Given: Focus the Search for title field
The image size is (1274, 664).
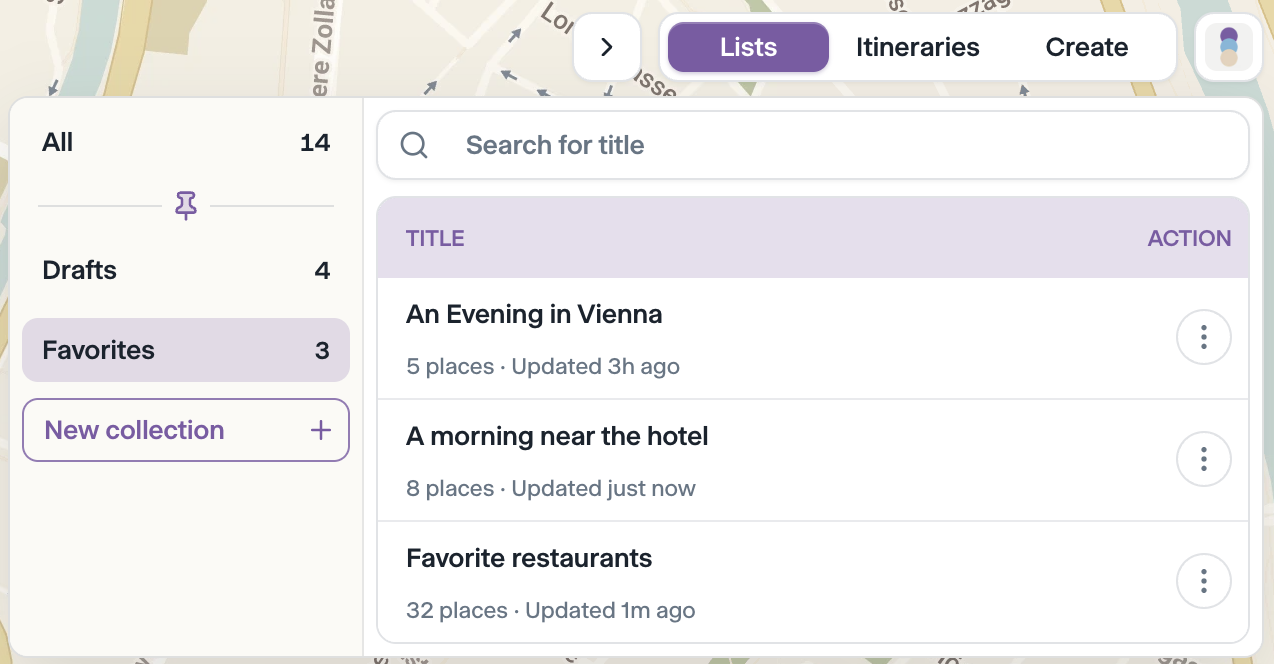Looking at the screenshot, I should pos(813,145).
